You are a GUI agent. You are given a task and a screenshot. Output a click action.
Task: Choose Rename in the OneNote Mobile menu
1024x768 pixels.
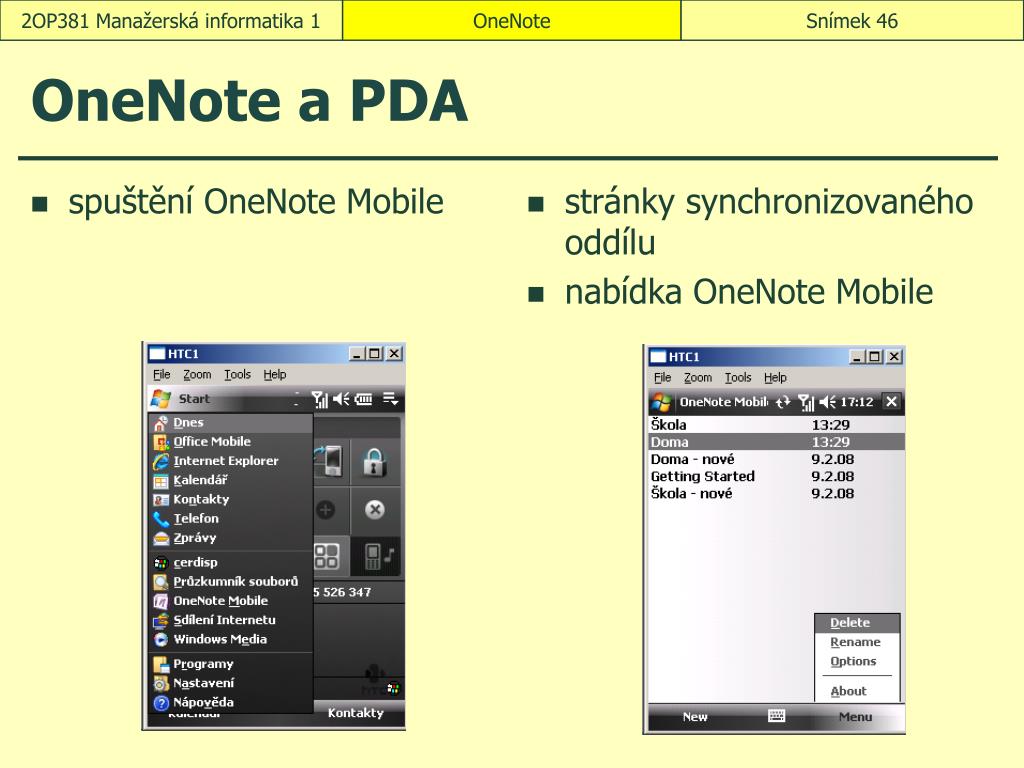point(857,642)
